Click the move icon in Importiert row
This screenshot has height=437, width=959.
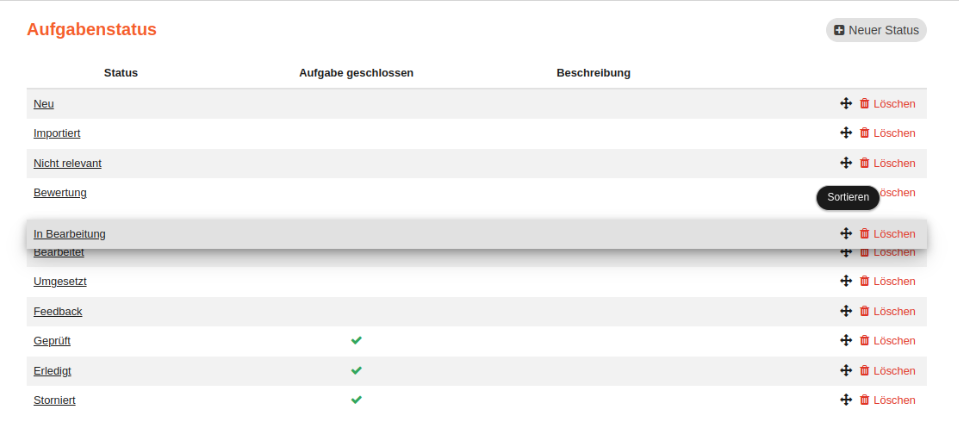(846, 133)
